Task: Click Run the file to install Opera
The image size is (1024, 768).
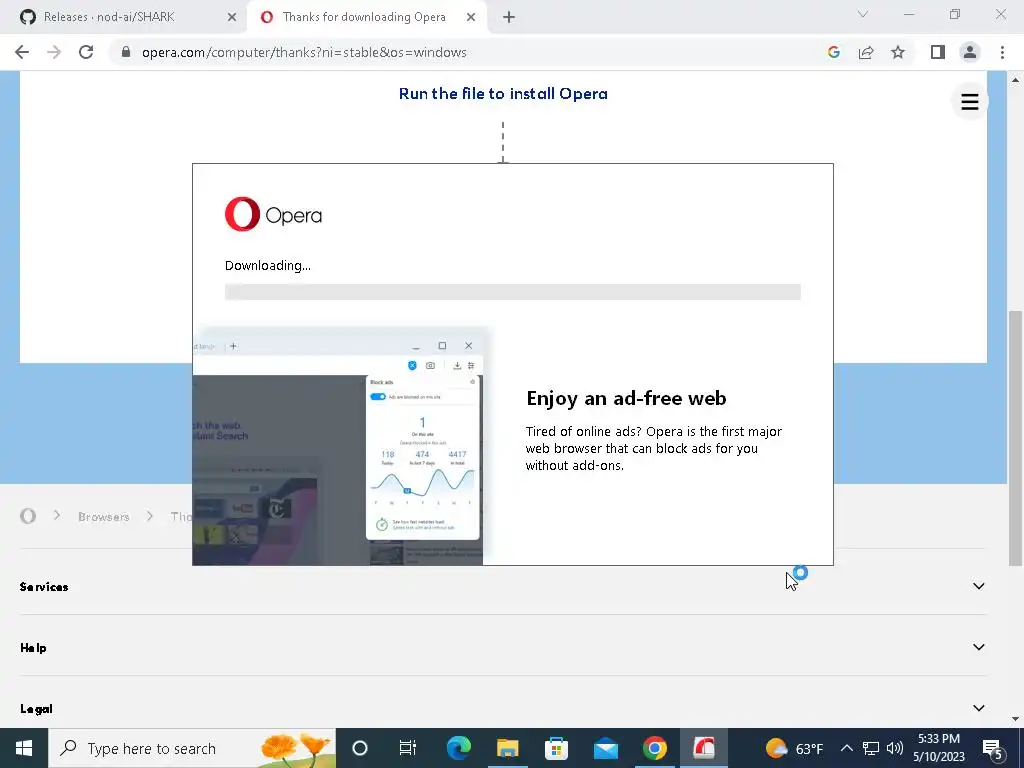Action: pyautogui.click(x=503, y=93)
